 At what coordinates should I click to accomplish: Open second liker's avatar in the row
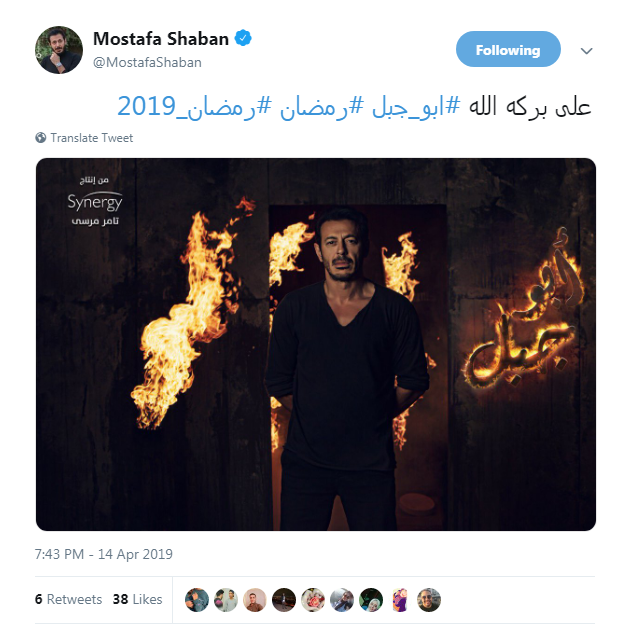click(x=226, y=599)
